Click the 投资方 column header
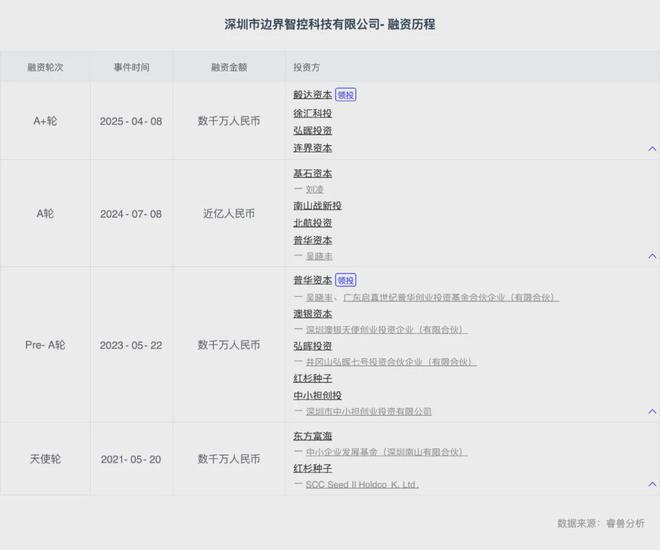The image size is (660, 550). (x=306, y=67)
